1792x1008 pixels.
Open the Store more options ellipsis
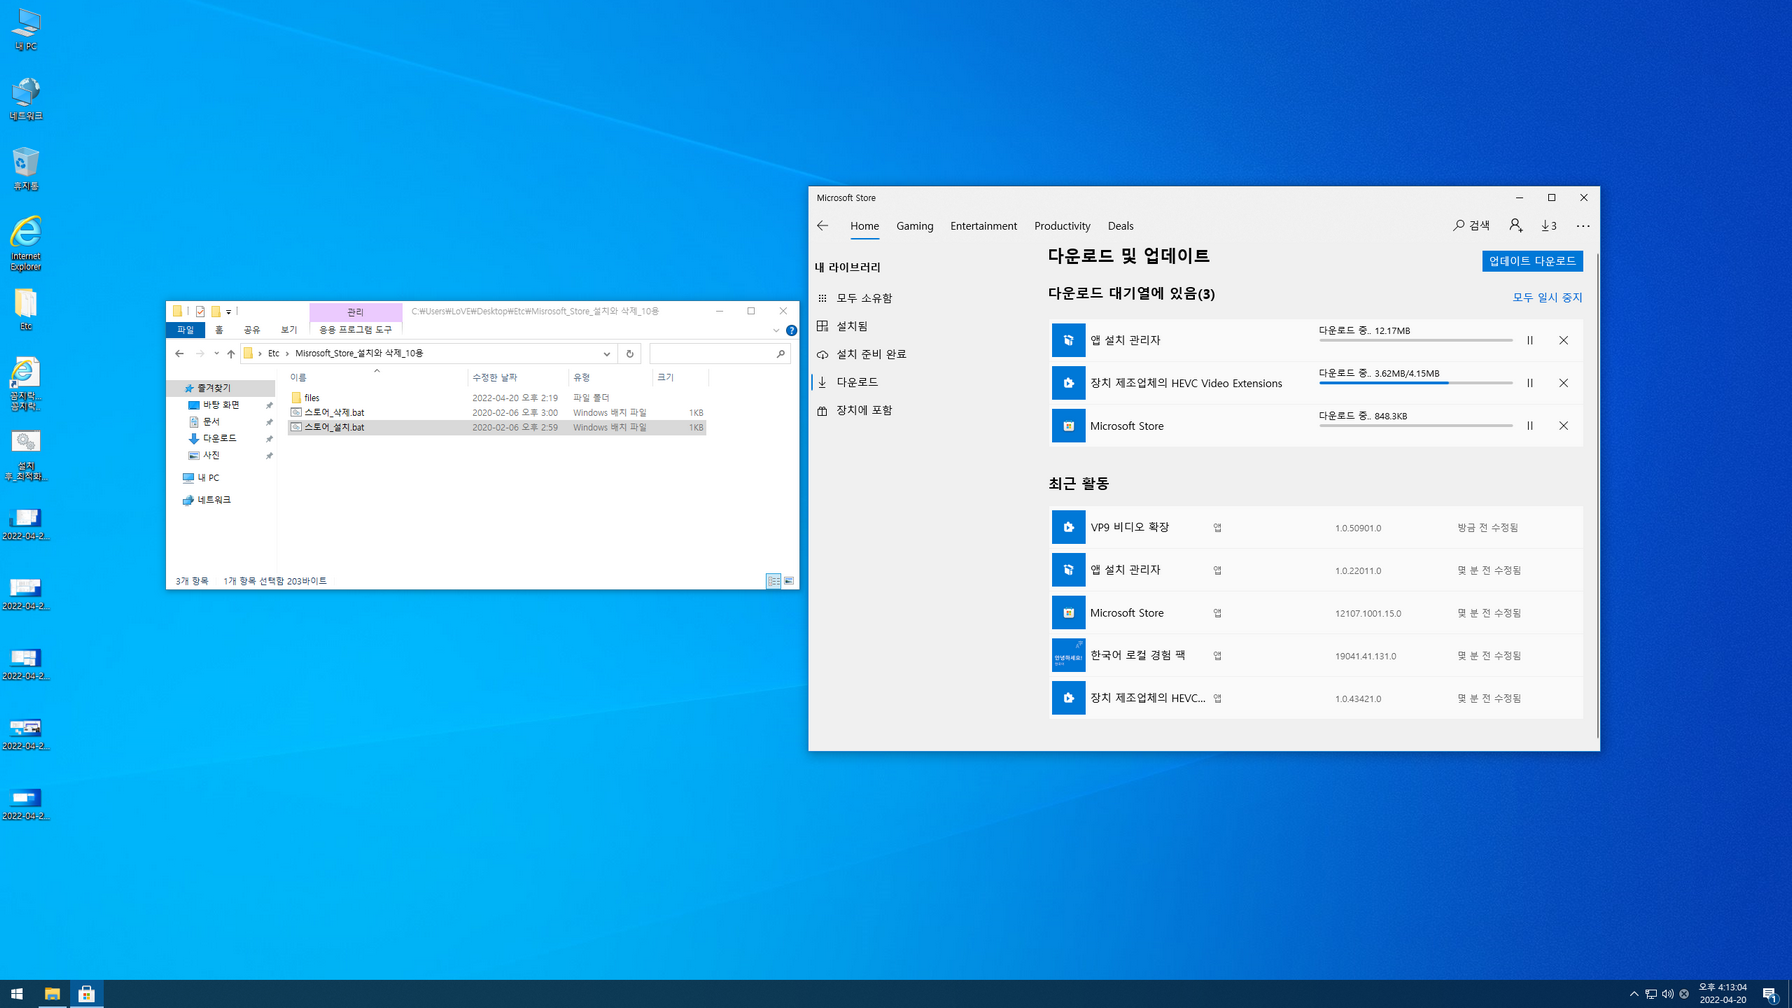[x=1583, y=226]
